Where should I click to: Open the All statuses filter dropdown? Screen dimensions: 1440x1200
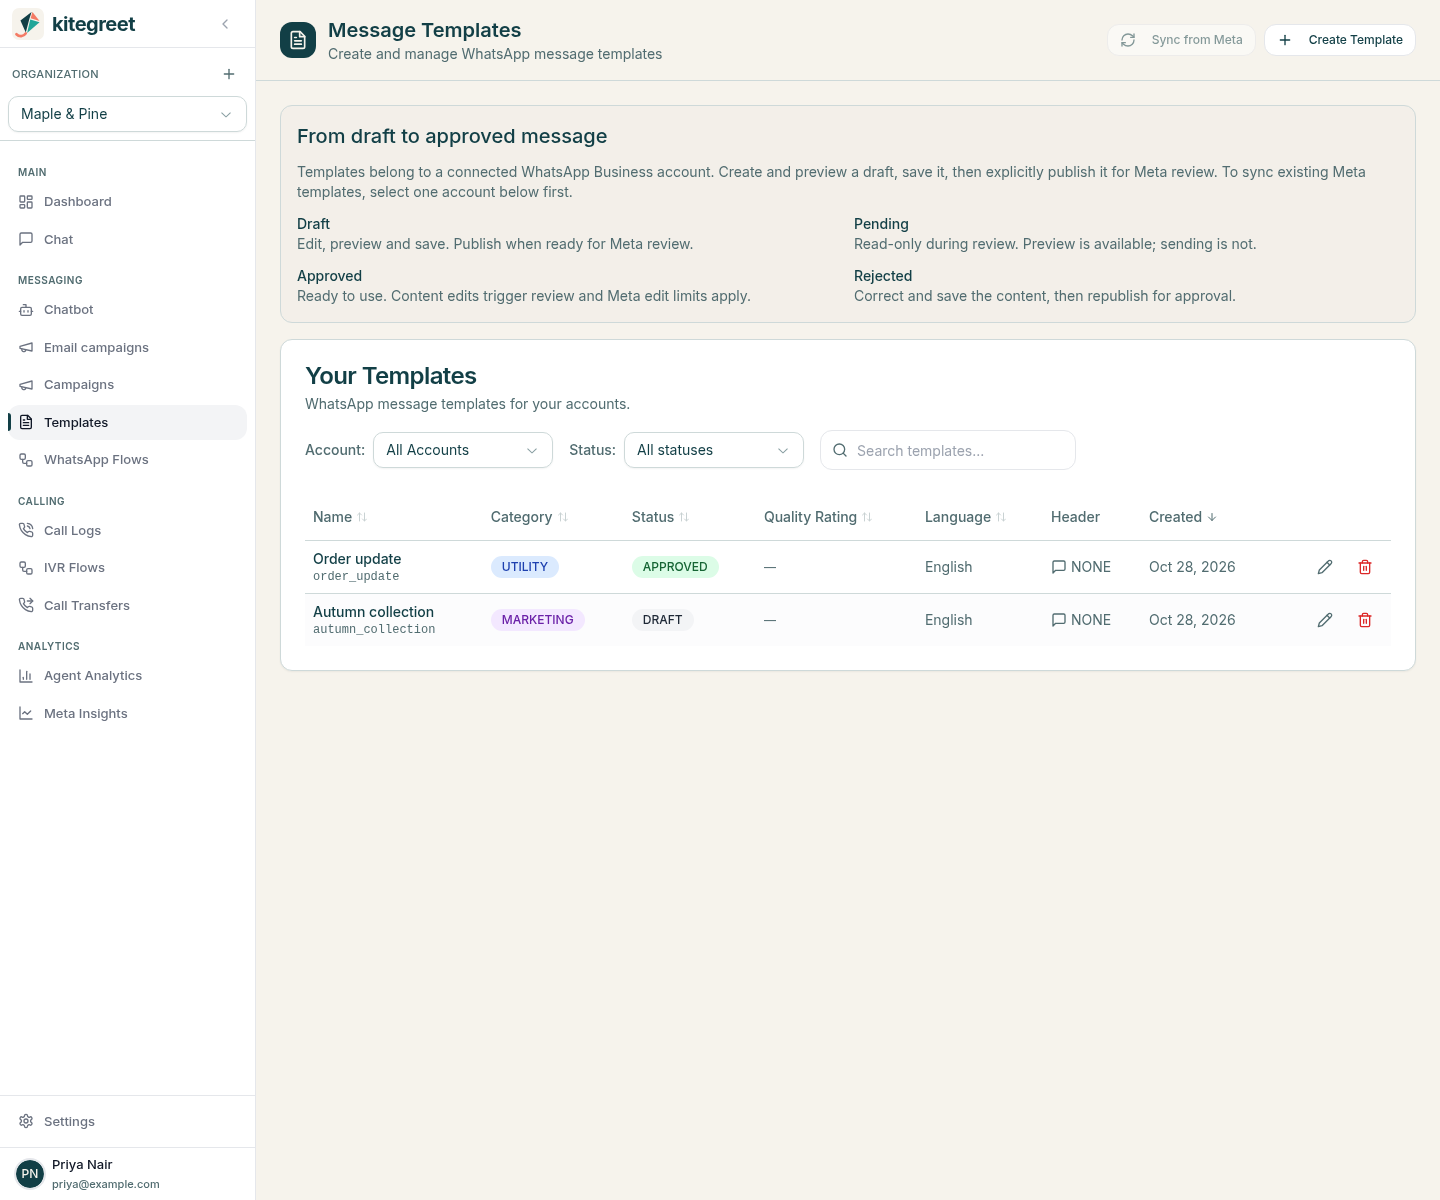tap(714, 450)
